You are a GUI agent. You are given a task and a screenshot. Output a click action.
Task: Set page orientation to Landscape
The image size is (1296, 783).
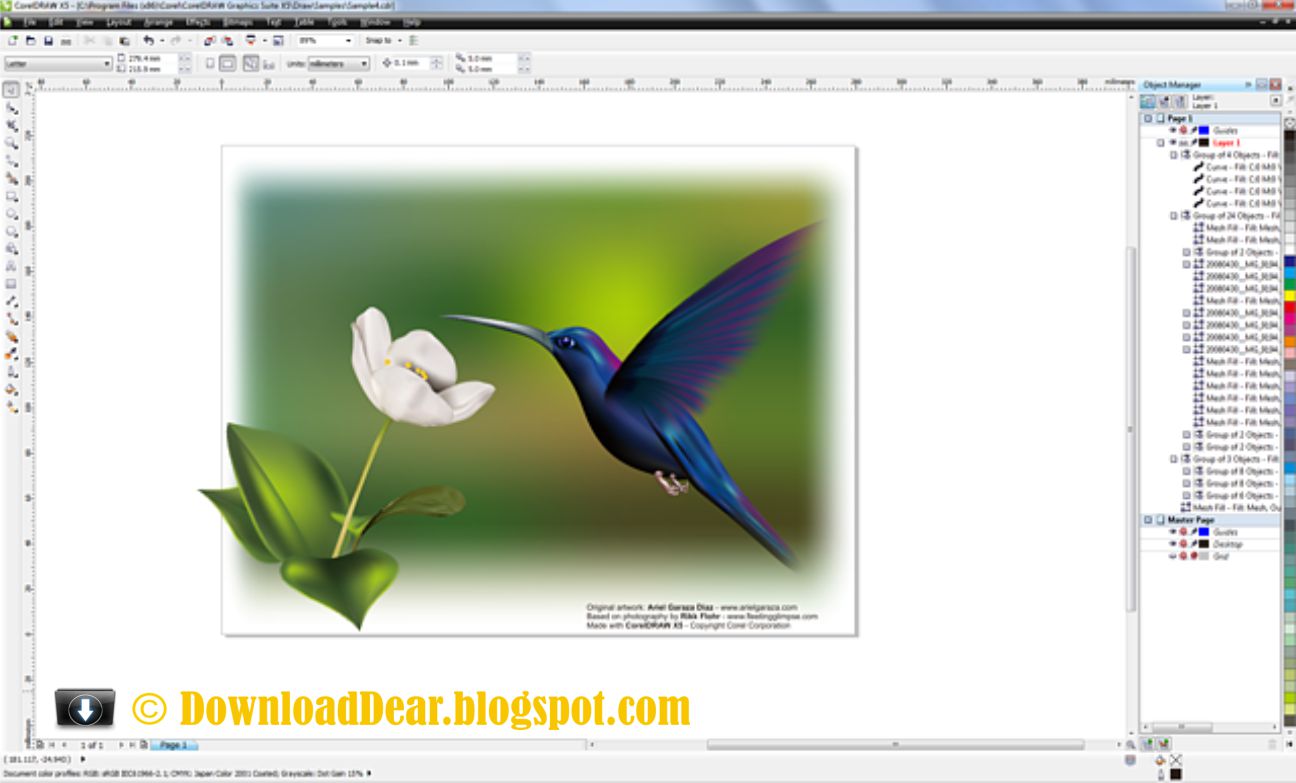click(228, 63)
